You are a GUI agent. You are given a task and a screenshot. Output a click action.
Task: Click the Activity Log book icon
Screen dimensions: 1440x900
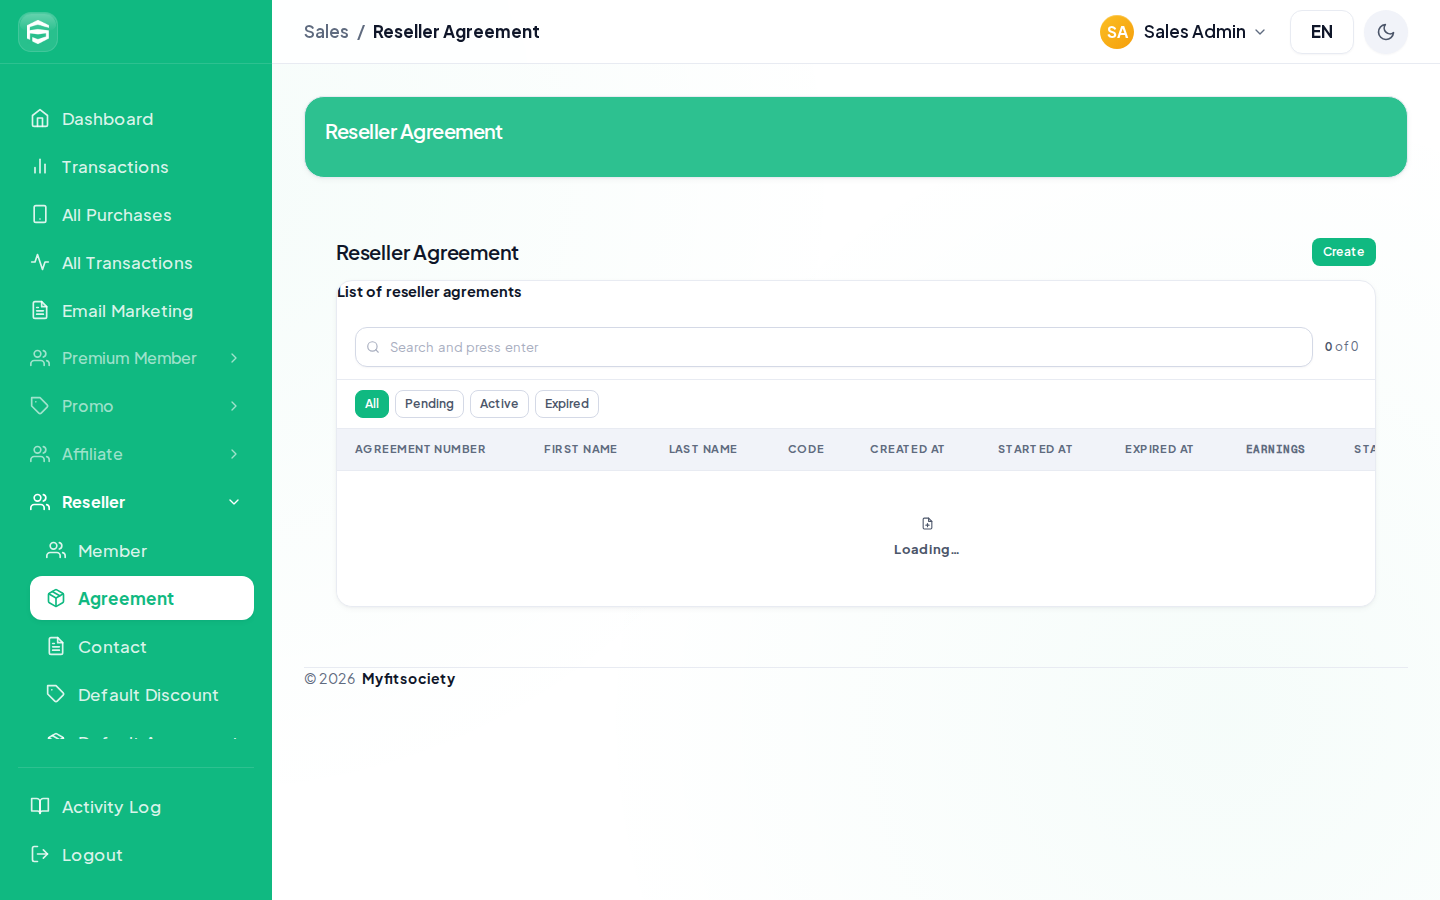click(40, 806)
